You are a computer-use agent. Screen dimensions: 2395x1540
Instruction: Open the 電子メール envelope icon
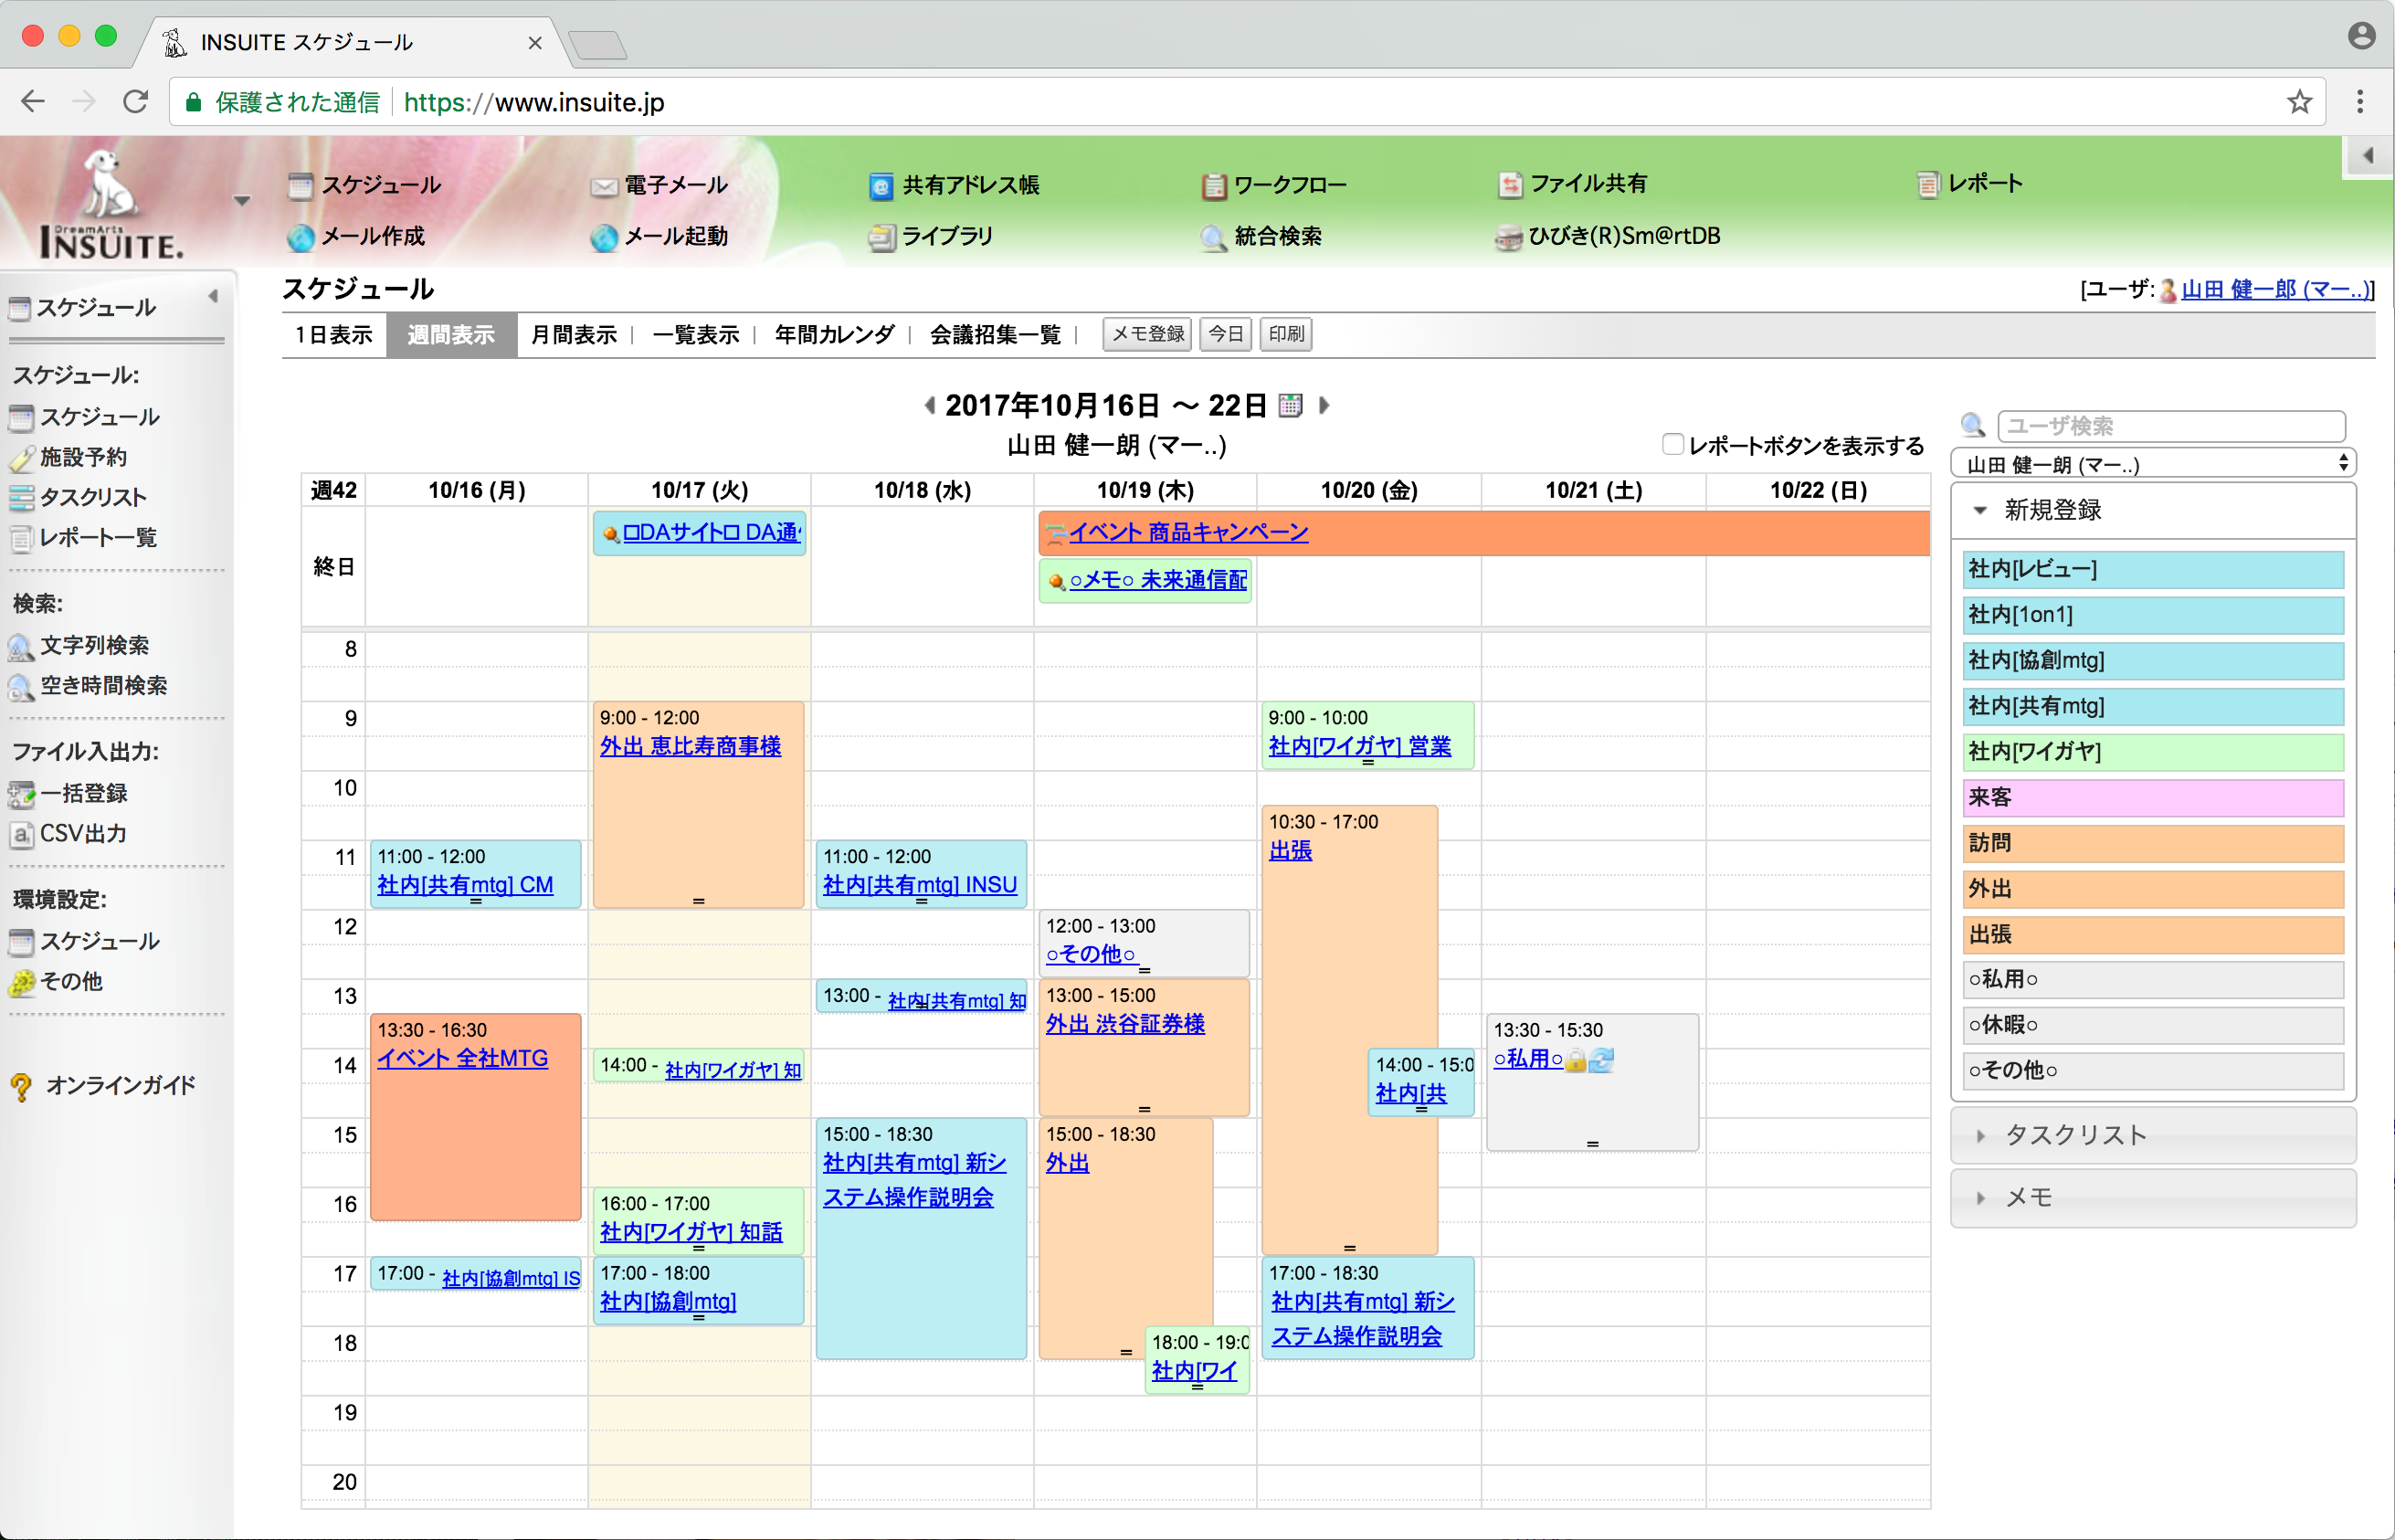tap(603, 186)
